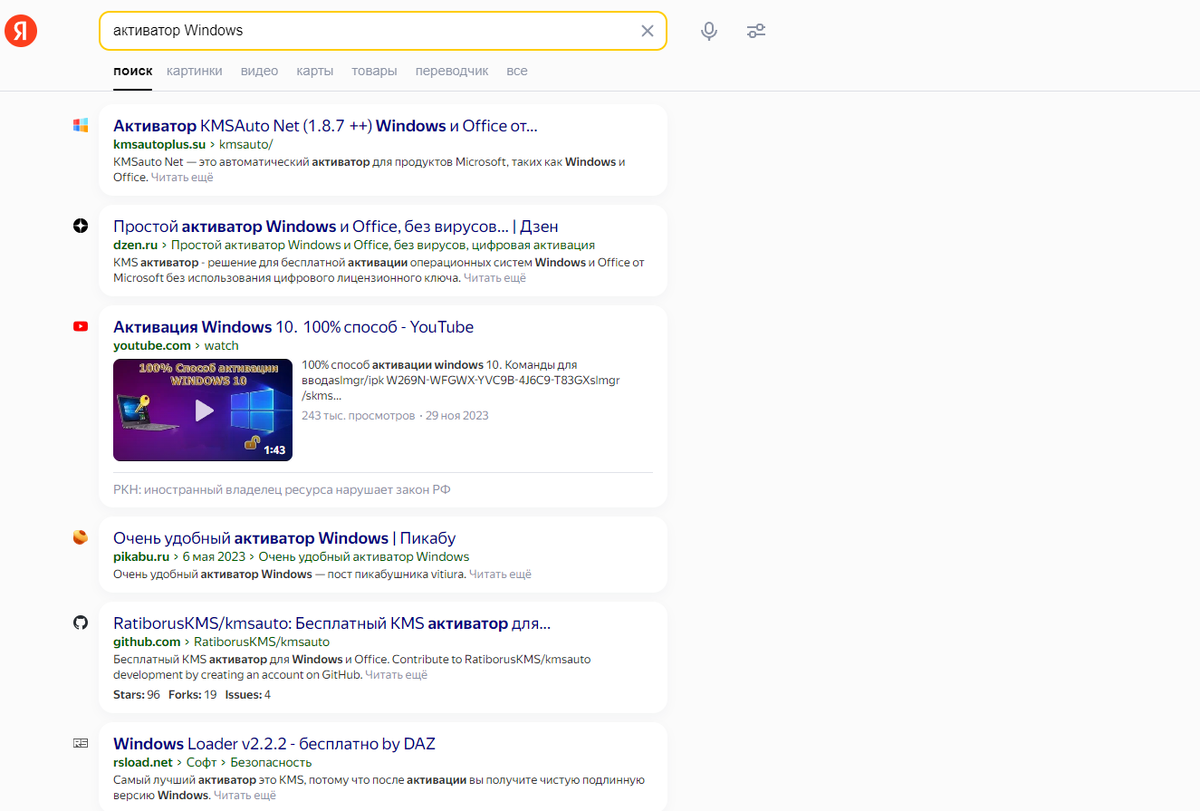The width and height of the screenshot is (1200, 811).
Task: Click the GitHub favicon beside the kmsauto result
Action: [81, 623]
